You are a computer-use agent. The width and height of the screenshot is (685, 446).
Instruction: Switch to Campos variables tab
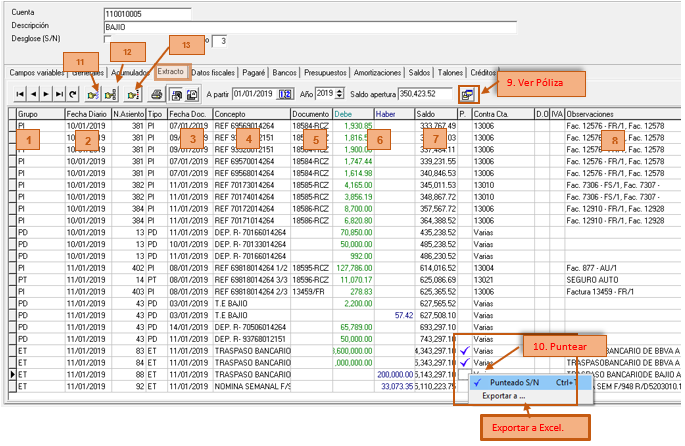click(37, 73)
